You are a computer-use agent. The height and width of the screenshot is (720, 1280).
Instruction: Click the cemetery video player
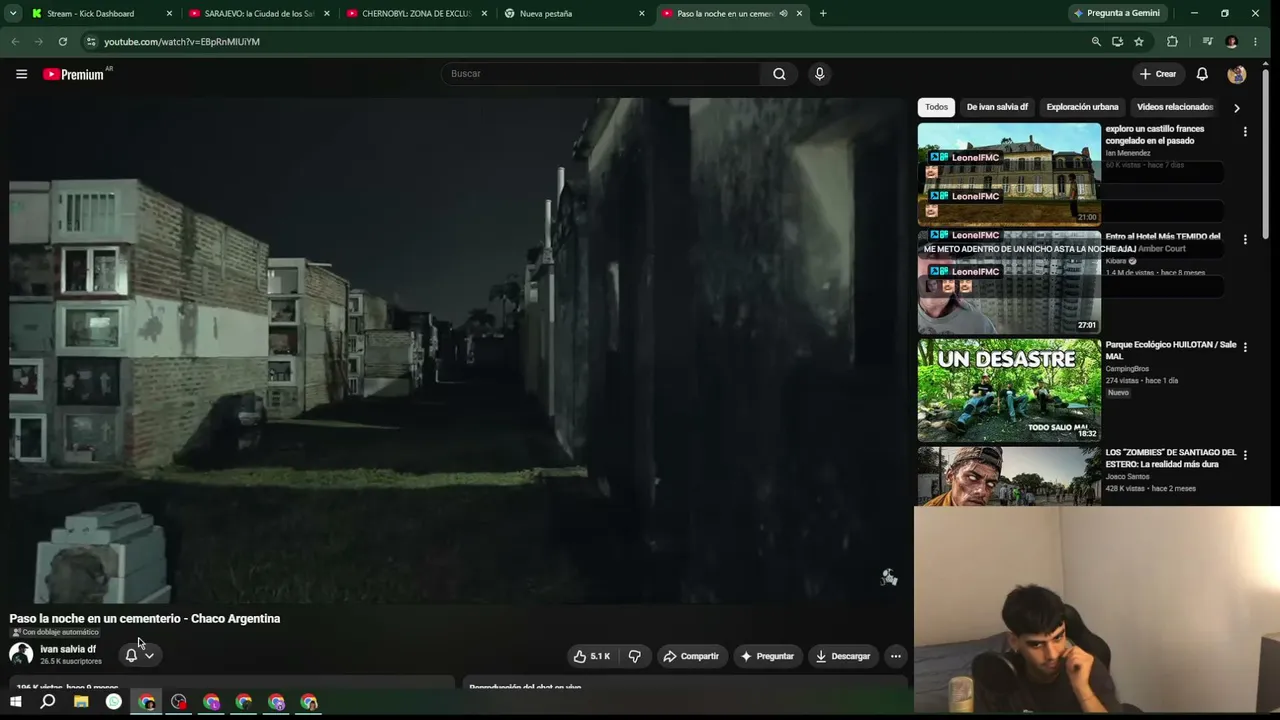456,351
